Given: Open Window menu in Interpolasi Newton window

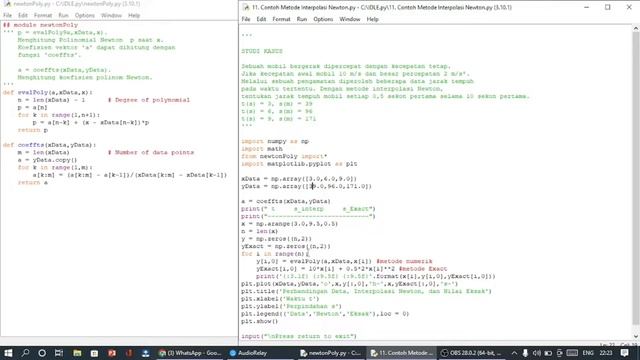Looking at the screenshot, I should [350, 19].
